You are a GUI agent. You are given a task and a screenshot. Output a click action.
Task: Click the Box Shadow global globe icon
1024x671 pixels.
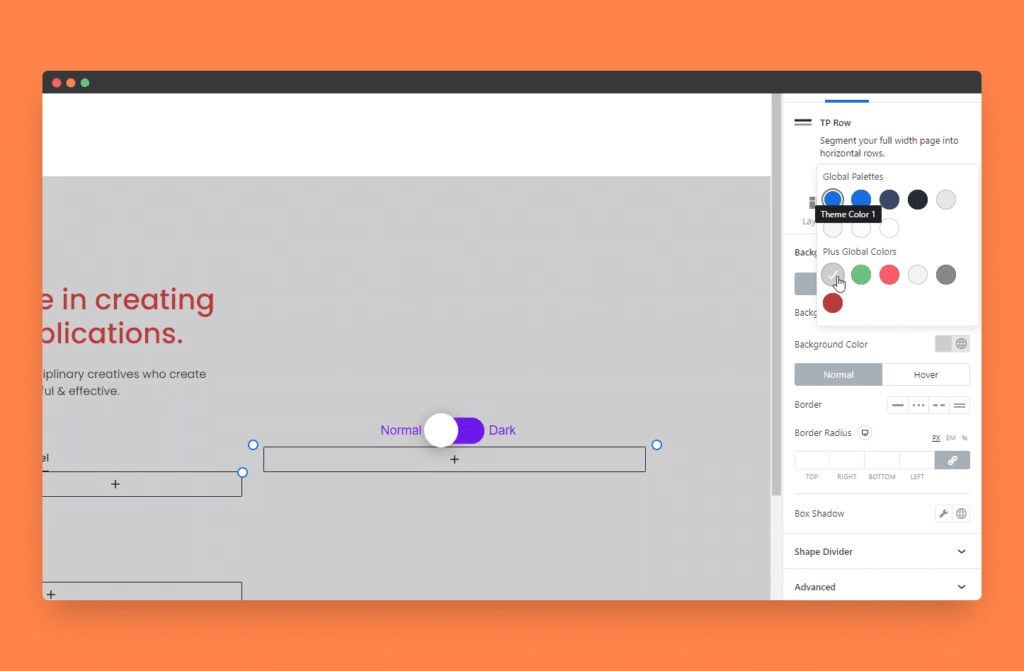point(961,513)
